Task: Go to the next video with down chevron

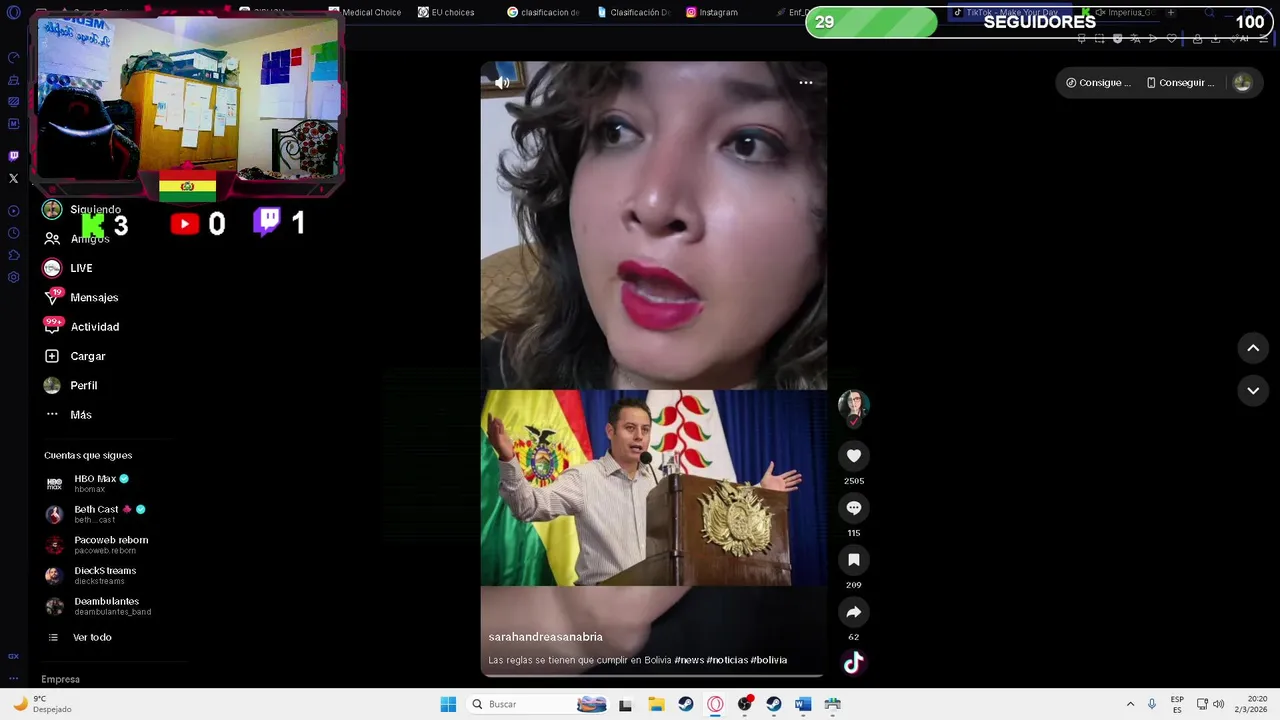Action: click(1253, 391)
